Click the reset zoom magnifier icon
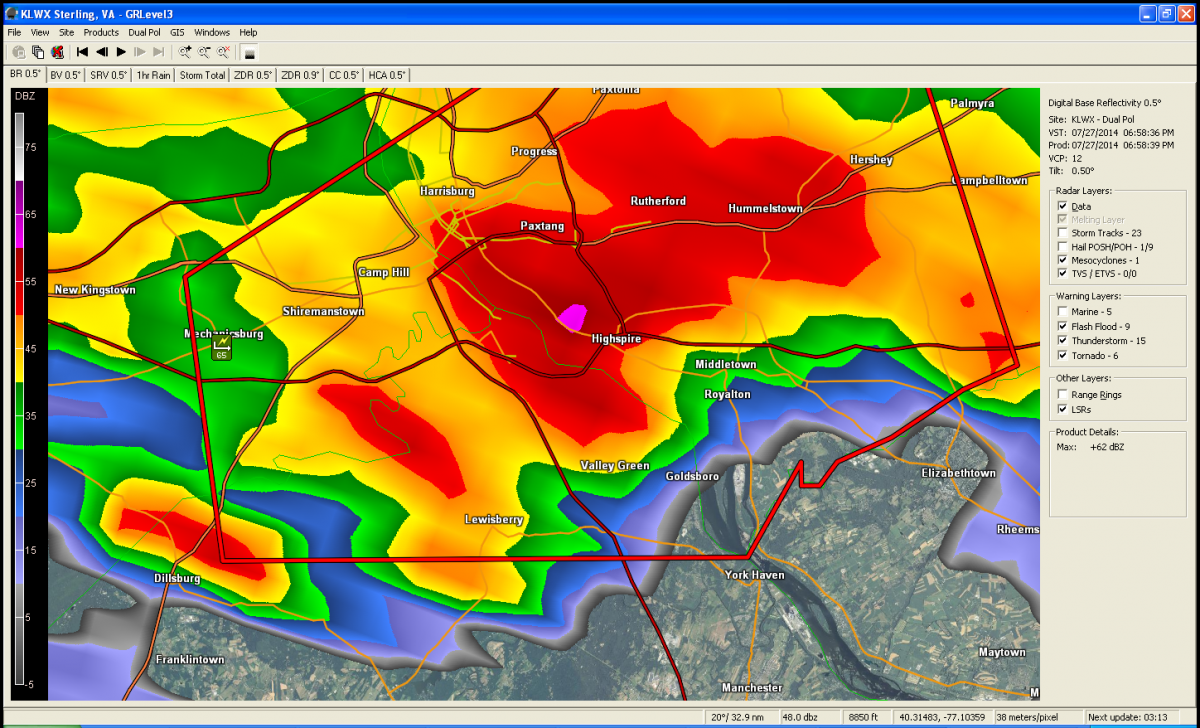The width and height of the screenshot is (1200, 728). point(223,51)
